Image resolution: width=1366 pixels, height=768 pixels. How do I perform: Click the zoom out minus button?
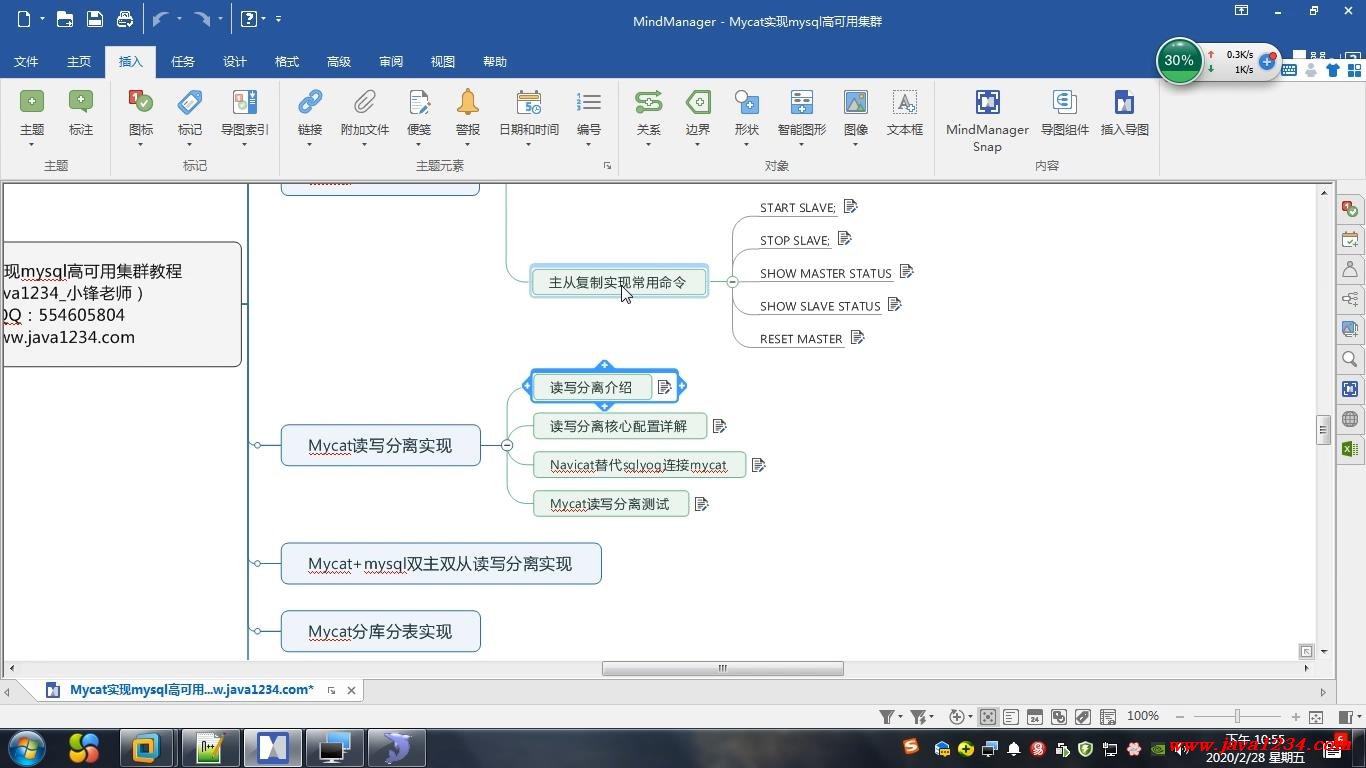tap(1180, 717)
